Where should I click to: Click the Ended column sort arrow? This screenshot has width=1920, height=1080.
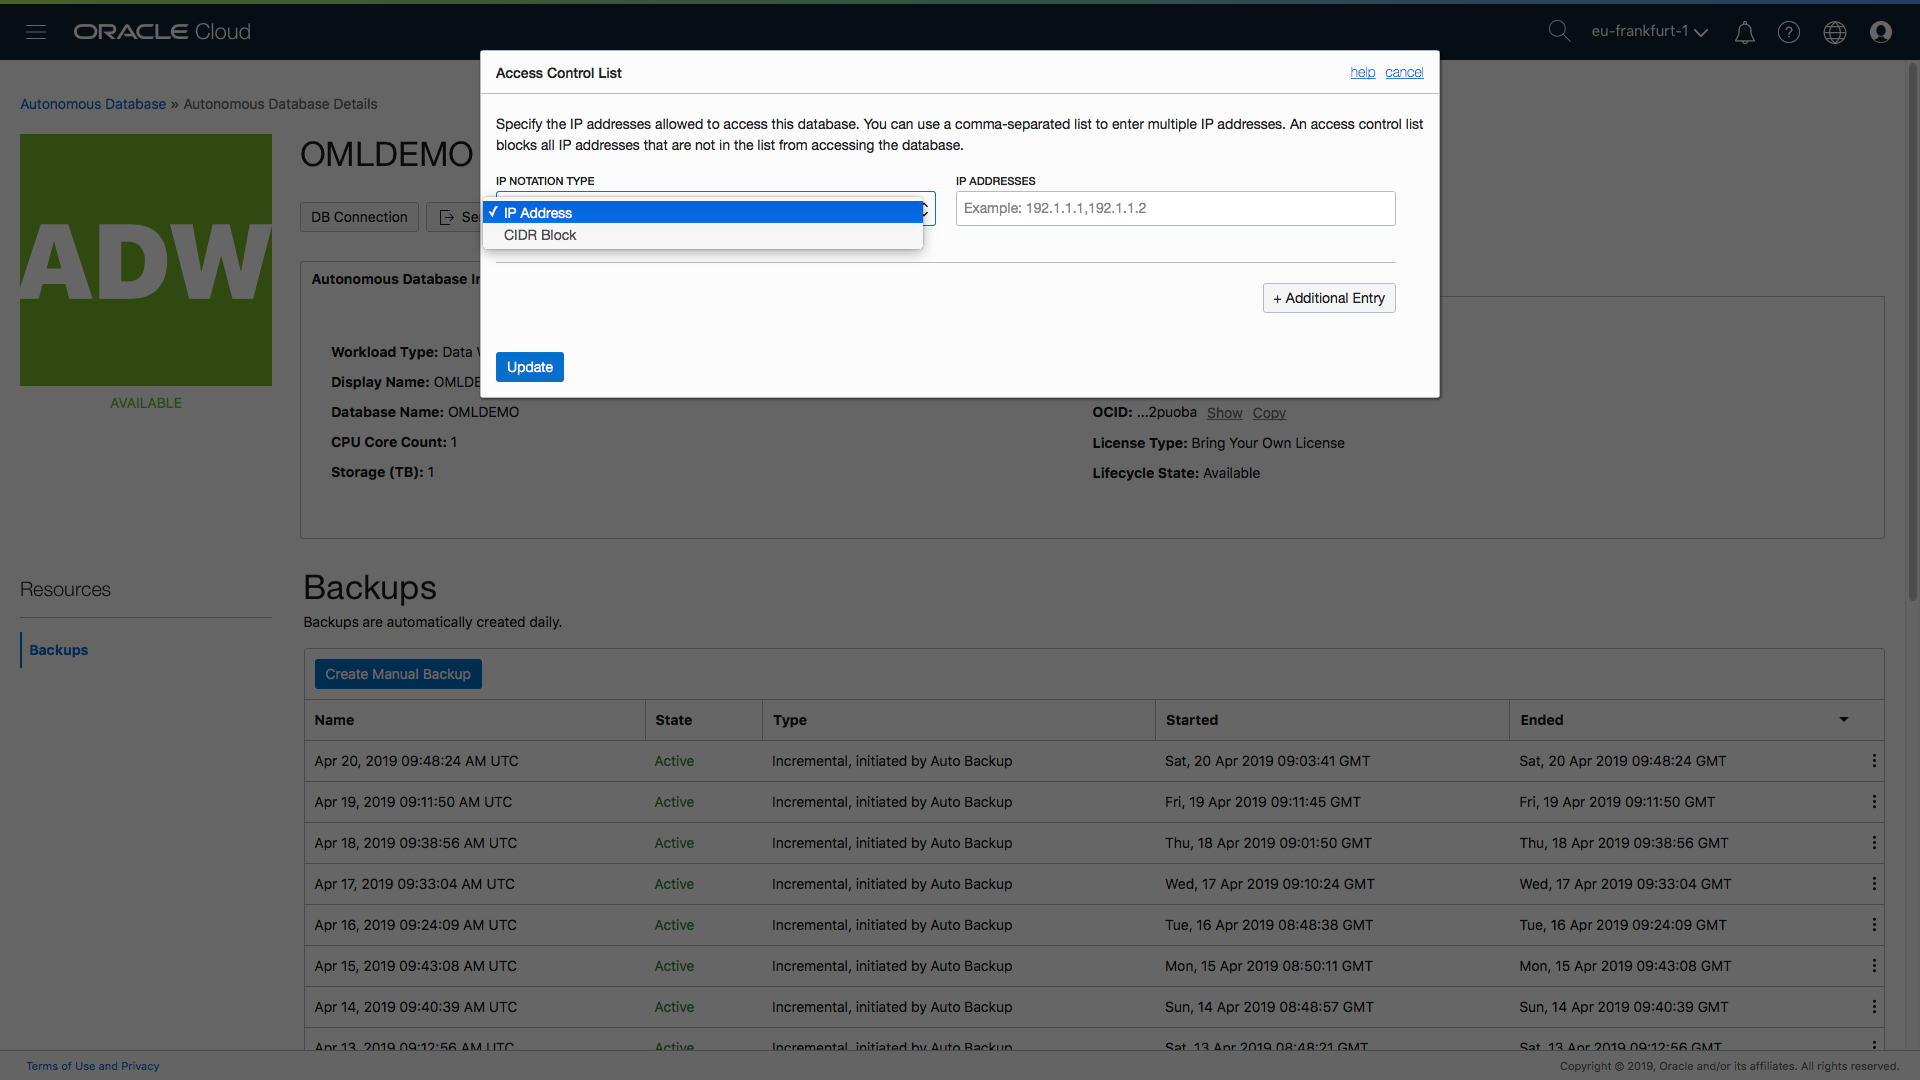1844,720
